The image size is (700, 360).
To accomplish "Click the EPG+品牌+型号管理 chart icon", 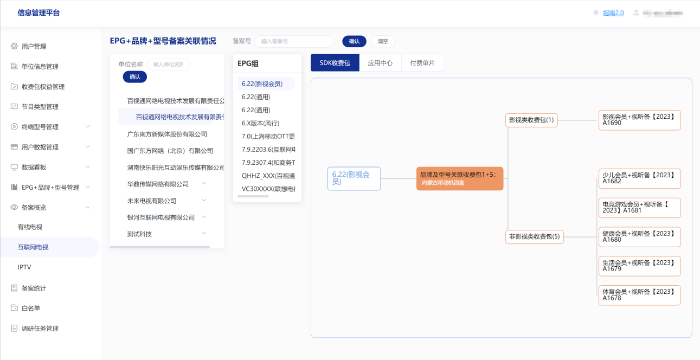I will click(14, 187).
